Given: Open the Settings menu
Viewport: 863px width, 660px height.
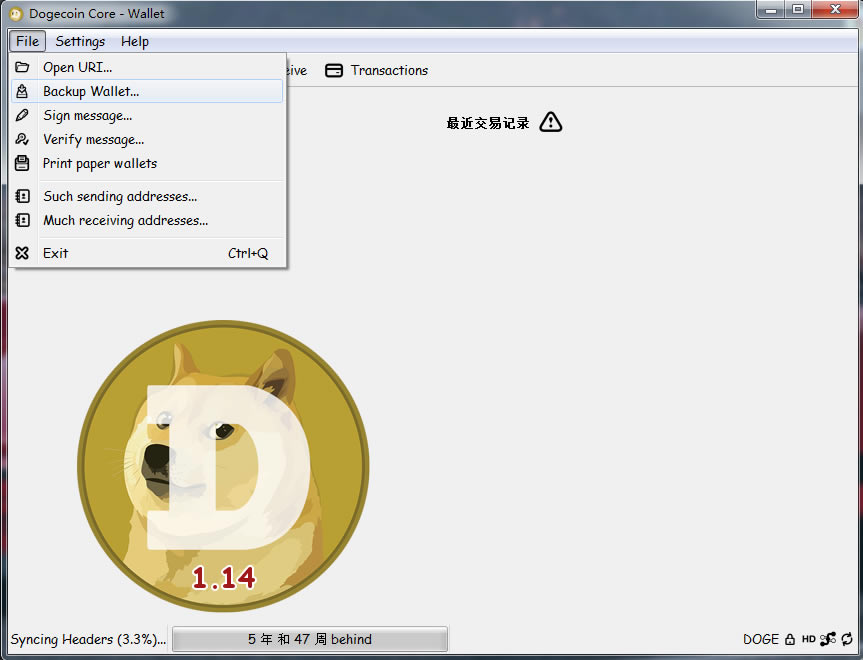Looking at the screenshot, I should (x=80, y=41).
